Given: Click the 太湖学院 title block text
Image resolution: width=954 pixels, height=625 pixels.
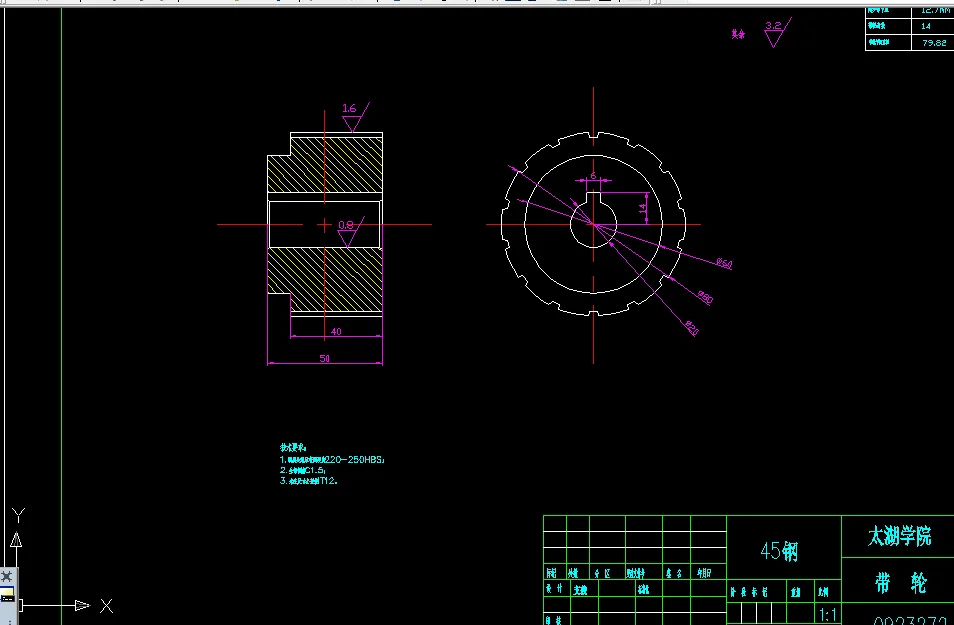Looking at the screenshot, I should coord(899,536).
